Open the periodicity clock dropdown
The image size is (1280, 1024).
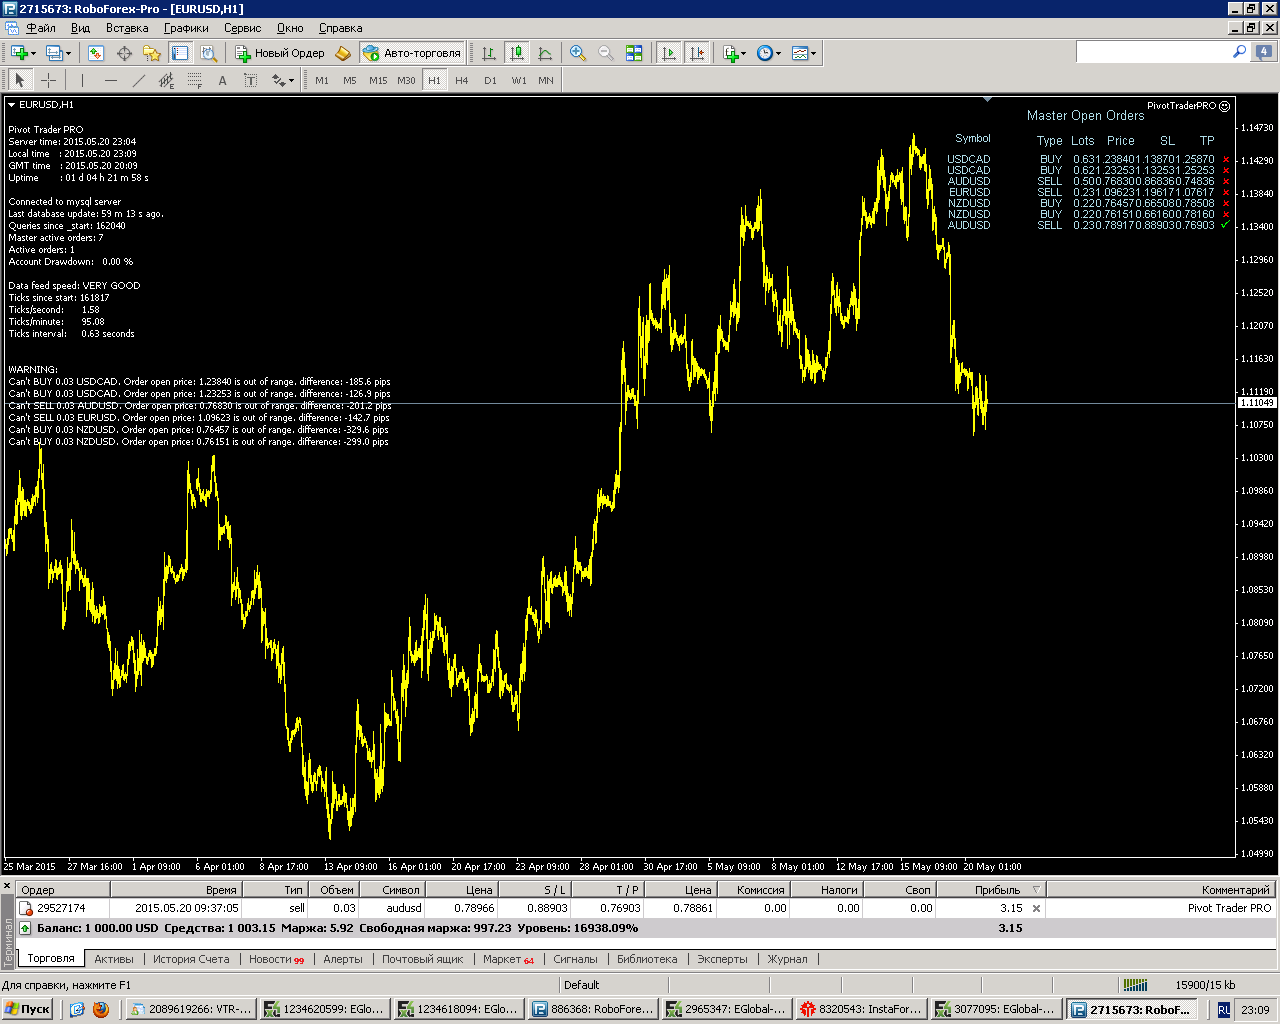point(768,53)
